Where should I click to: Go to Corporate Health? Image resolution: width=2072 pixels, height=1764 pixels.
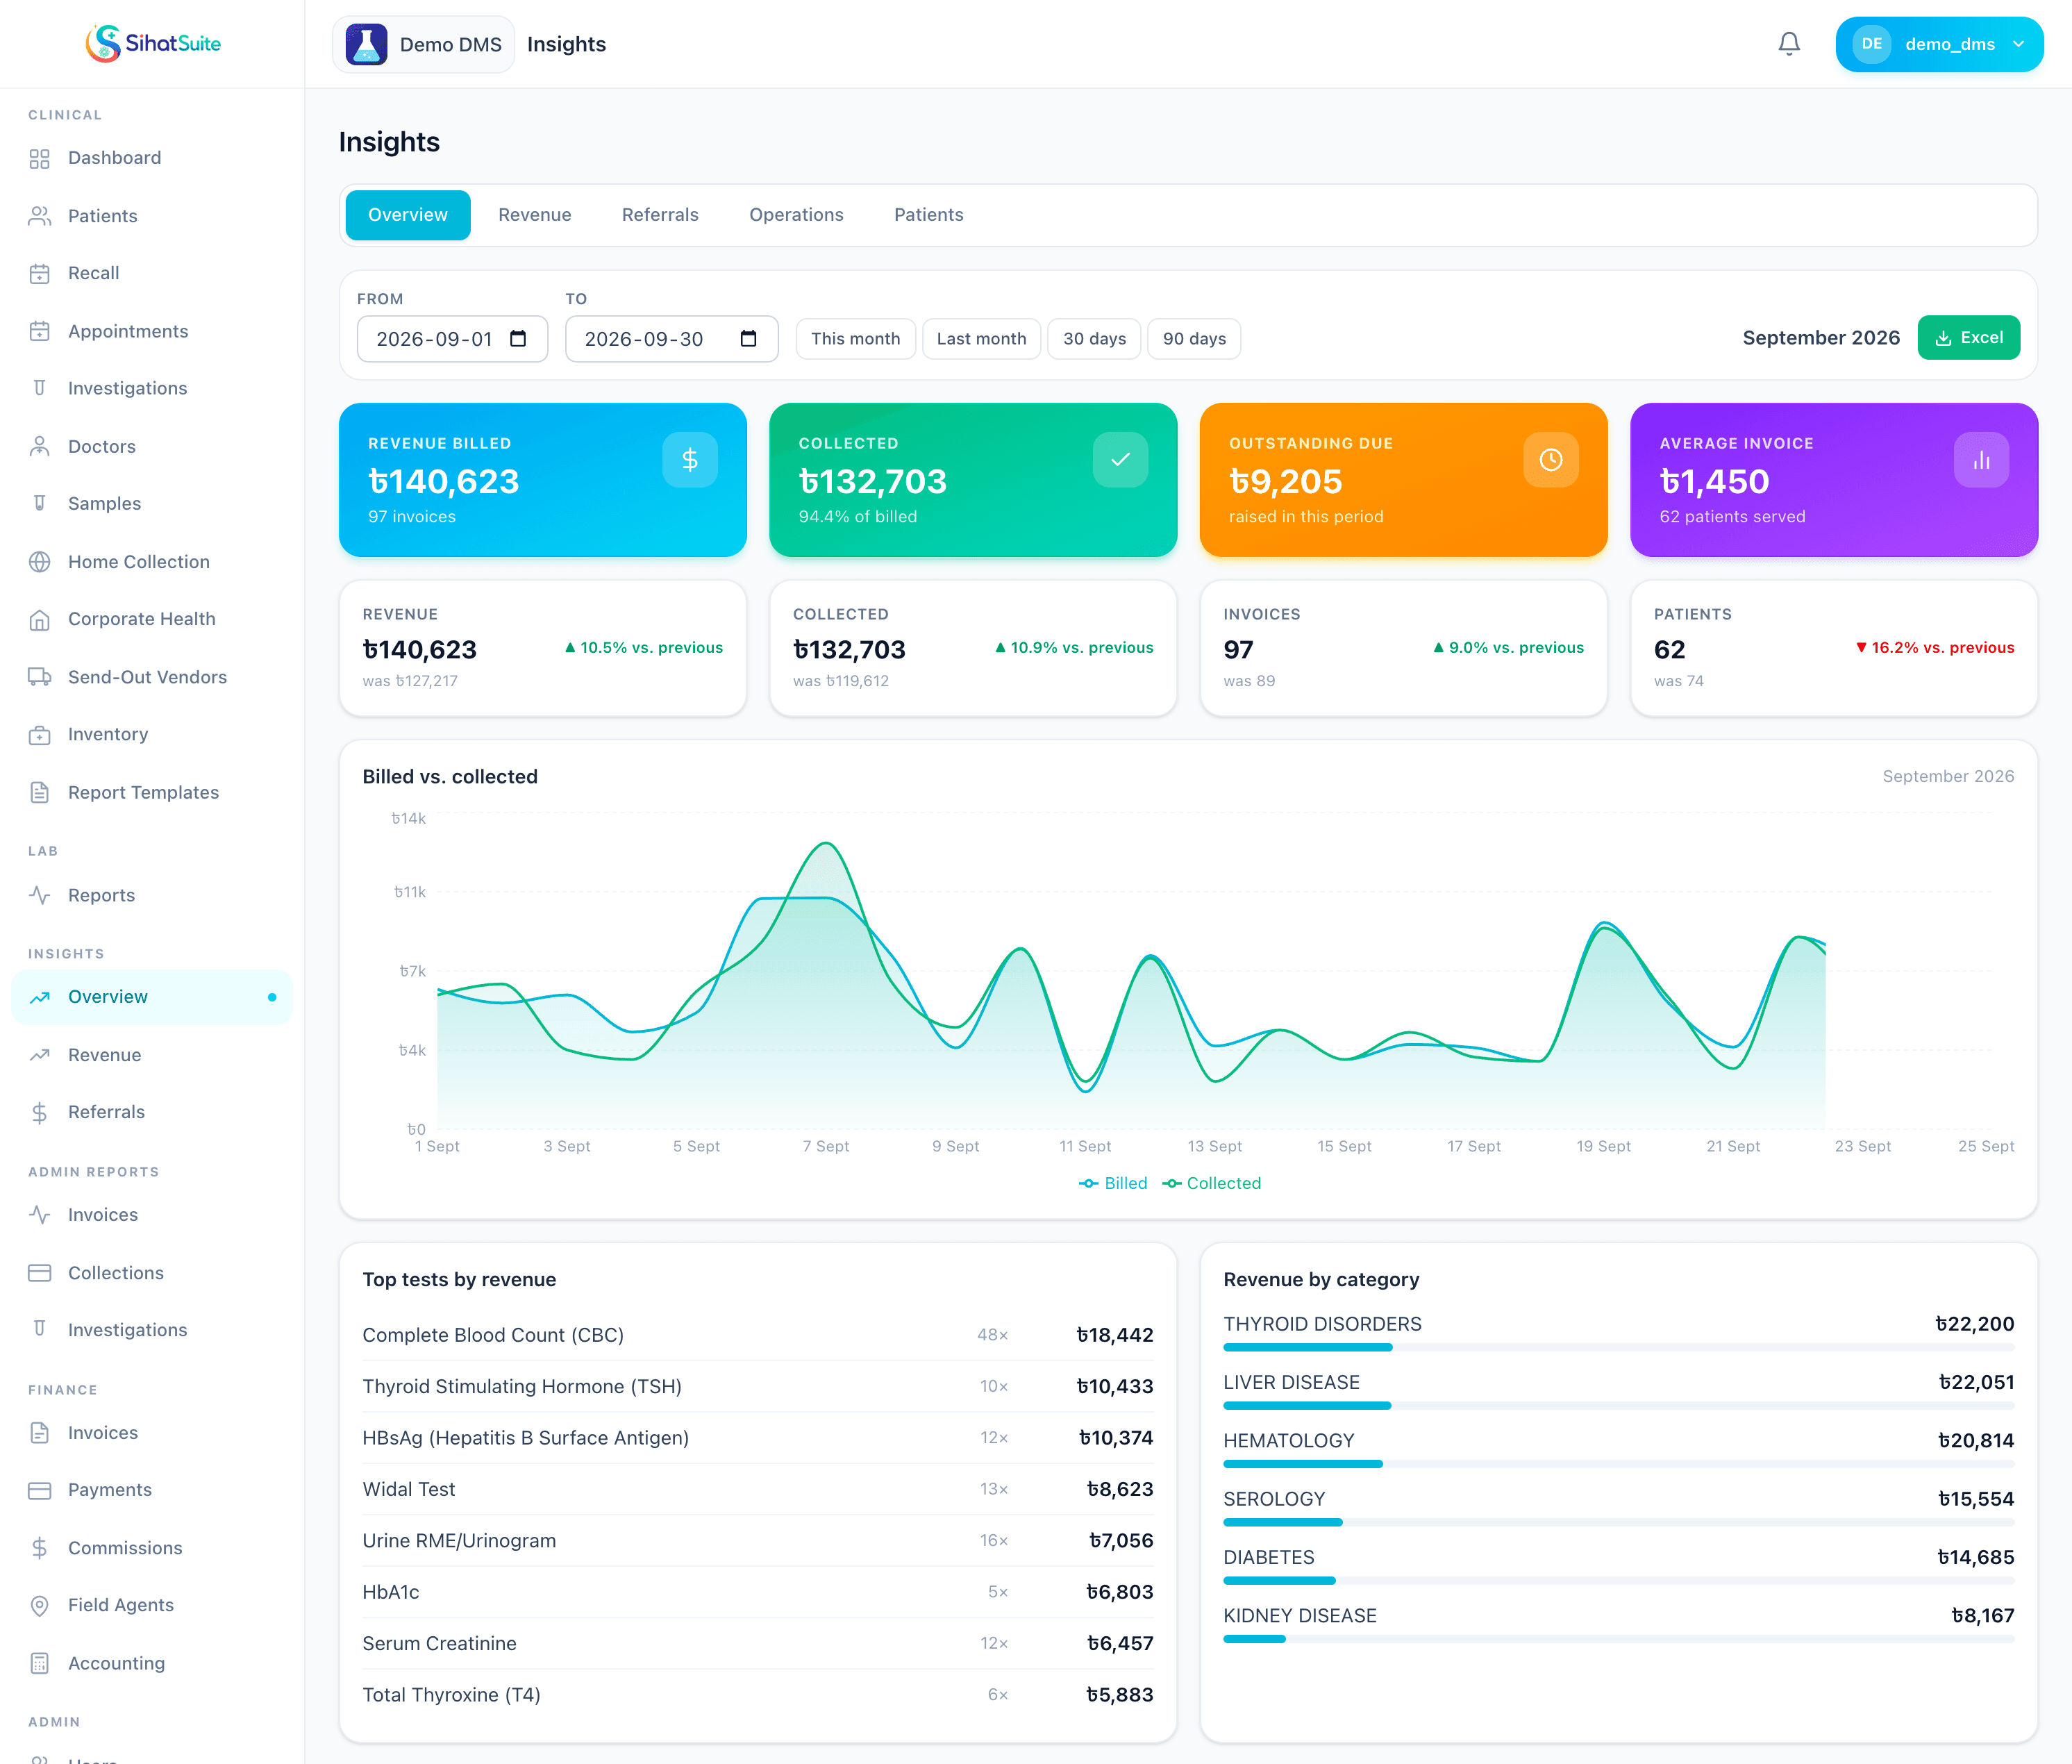click(152, 619)
